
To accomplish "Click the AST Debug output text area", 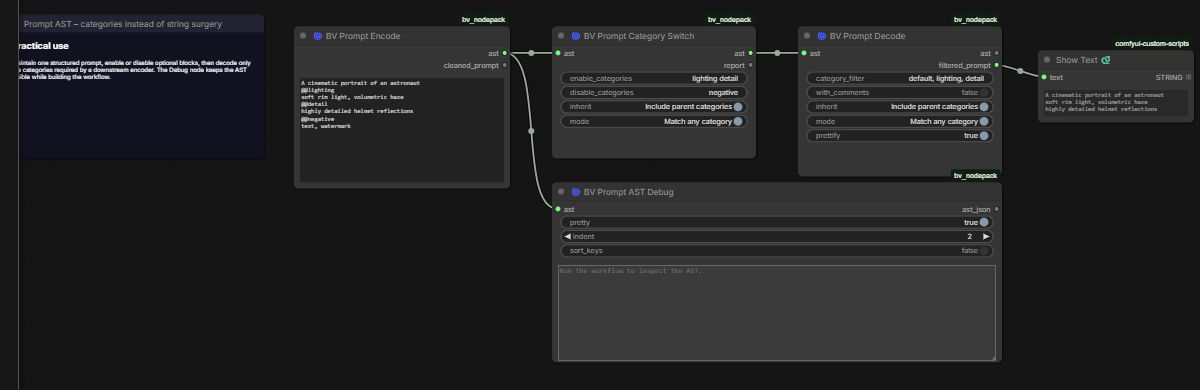I will 777,312.
